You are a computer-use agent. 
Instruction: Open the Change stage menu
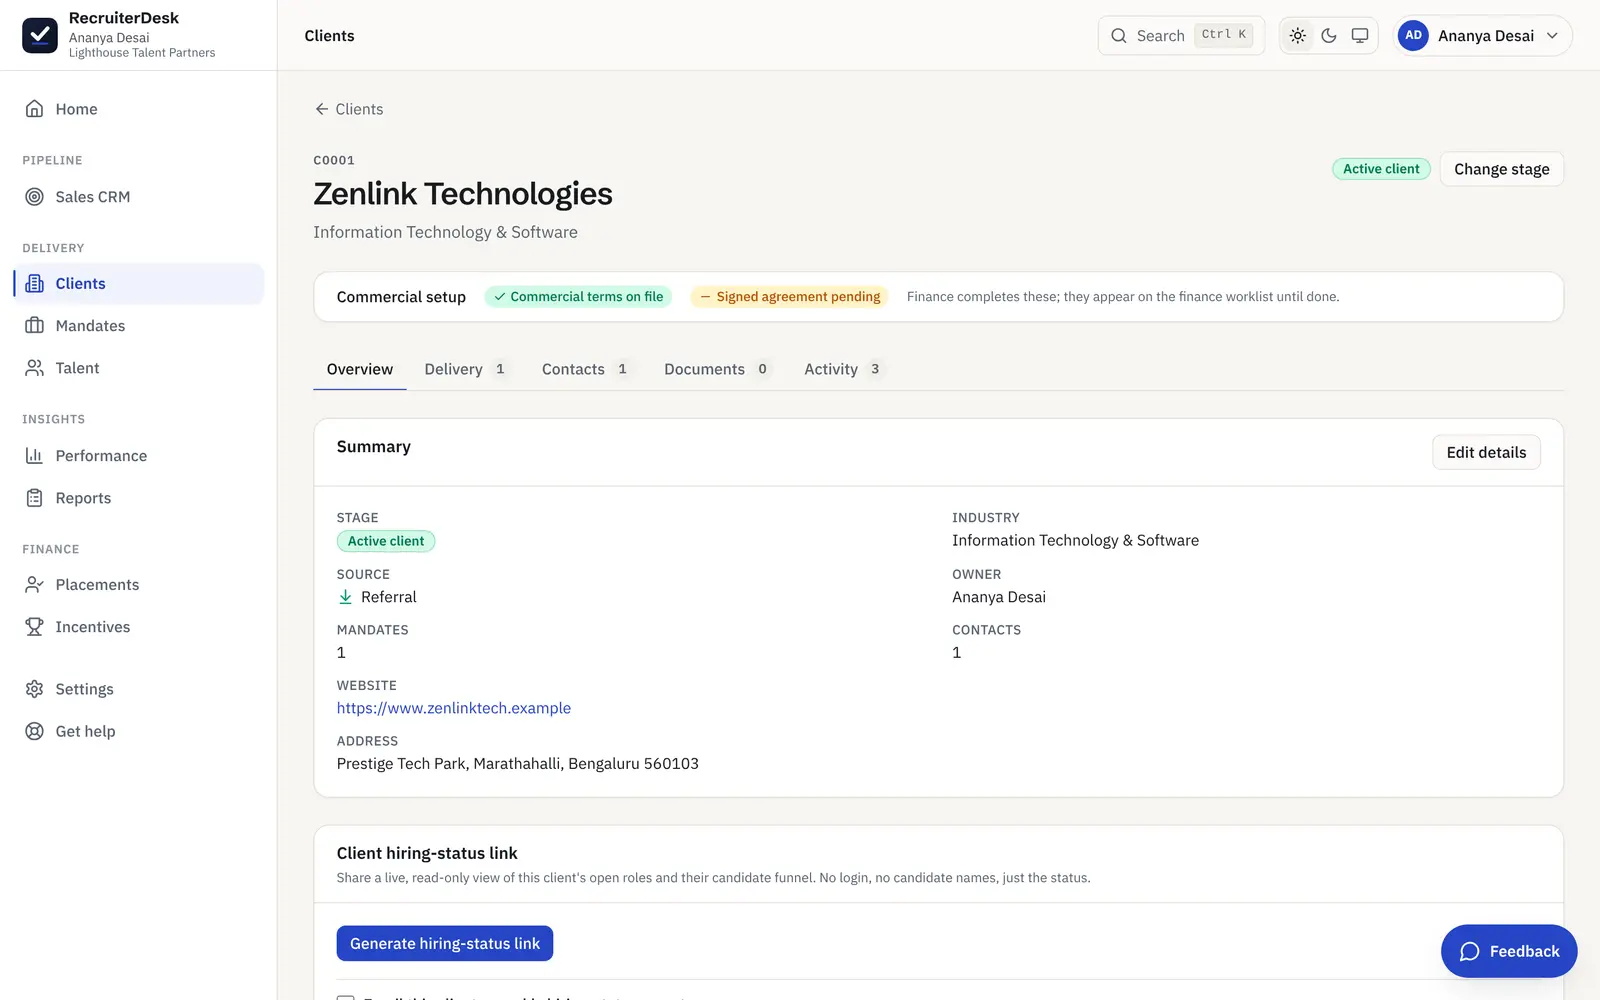pos(1502,169)
